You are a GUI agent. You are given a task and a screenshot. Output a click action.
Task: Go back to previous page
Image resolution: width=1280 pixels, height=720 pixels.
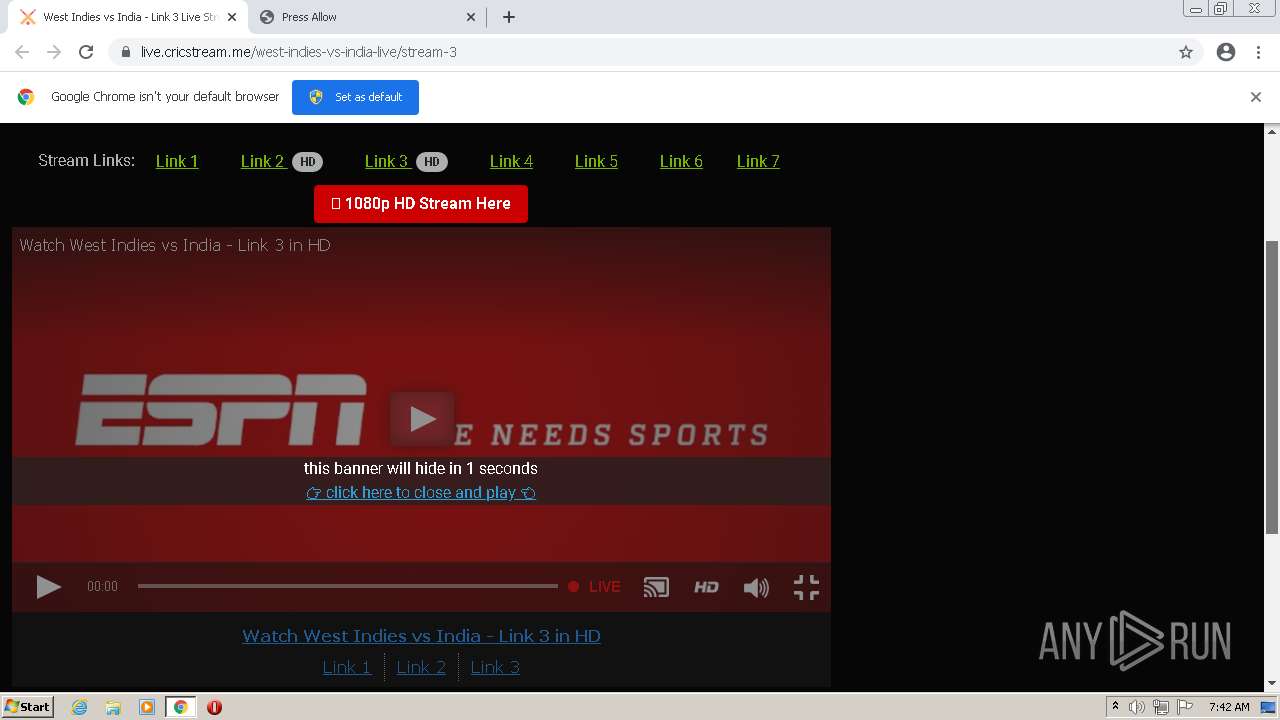(x=22, y=52)
